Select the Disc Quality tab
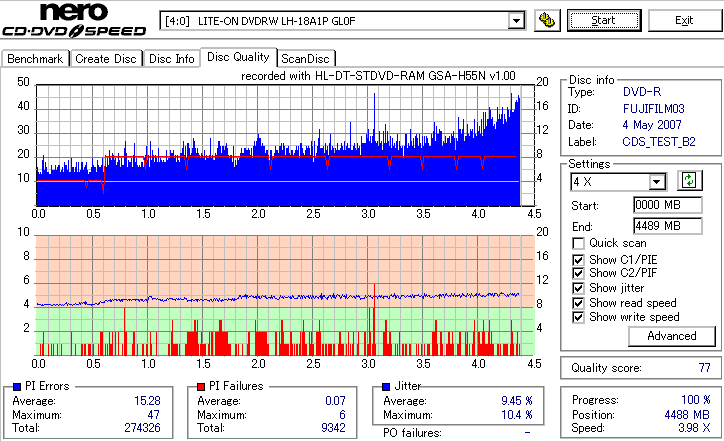Image resolution: width=724 pixels, height=441 pixels. coord(238,57)
